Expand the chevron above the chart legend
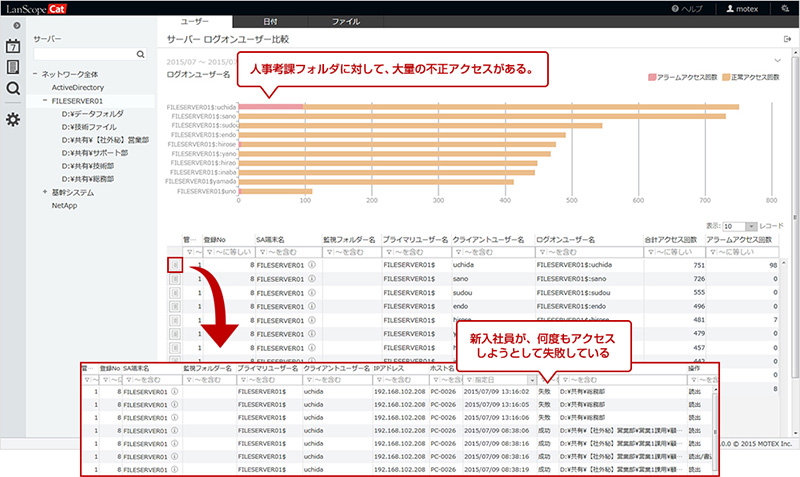This screenshot has width=800, height=477. [x=778, y=60]
